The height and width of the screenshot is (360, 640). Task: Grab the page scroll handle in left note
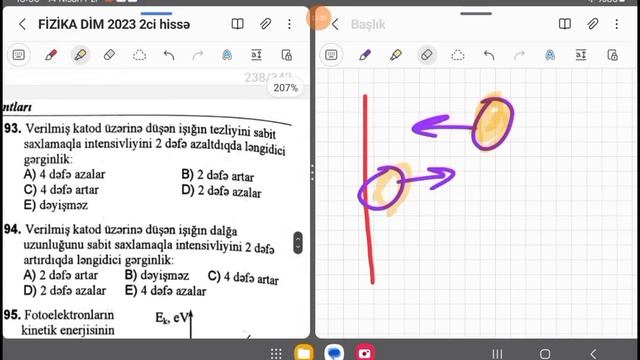tap(298, 243)
